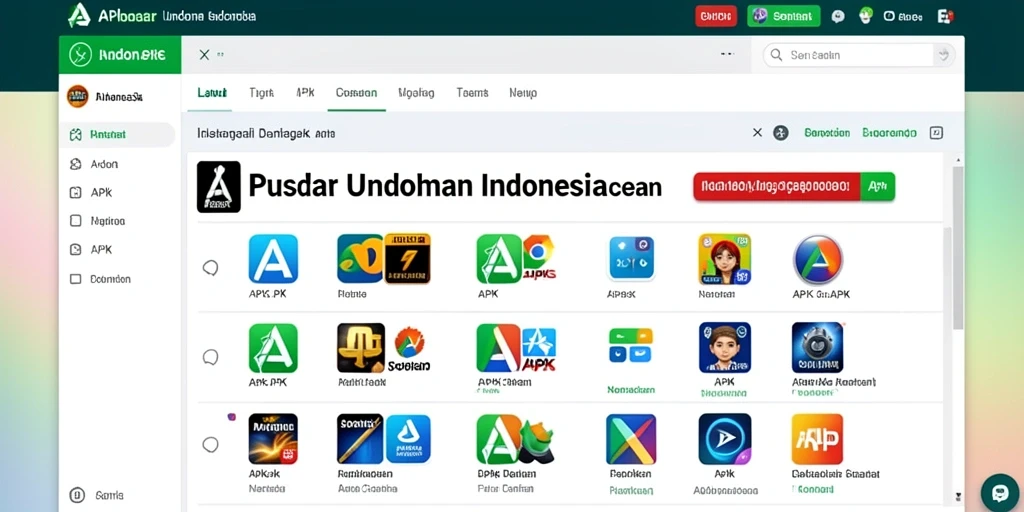The height and width of the screenshot is (512, 1024).
Task: Open the red-haired girl avatar app
Action: click(724, 259)
